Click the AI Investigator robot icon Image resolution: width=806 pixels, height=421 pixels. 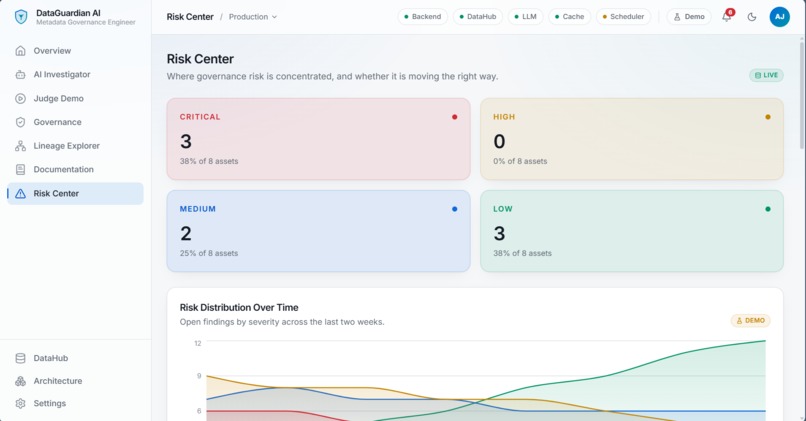pyautogui.click(x=21, y=75)
